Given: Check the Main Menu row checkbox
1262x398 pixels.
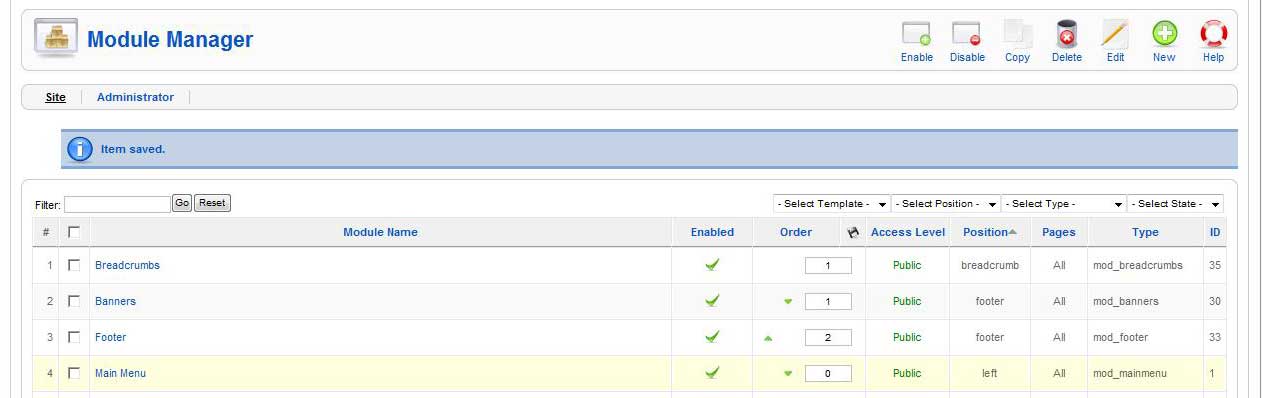Looking at the screenshot, I should pos(74,373).
